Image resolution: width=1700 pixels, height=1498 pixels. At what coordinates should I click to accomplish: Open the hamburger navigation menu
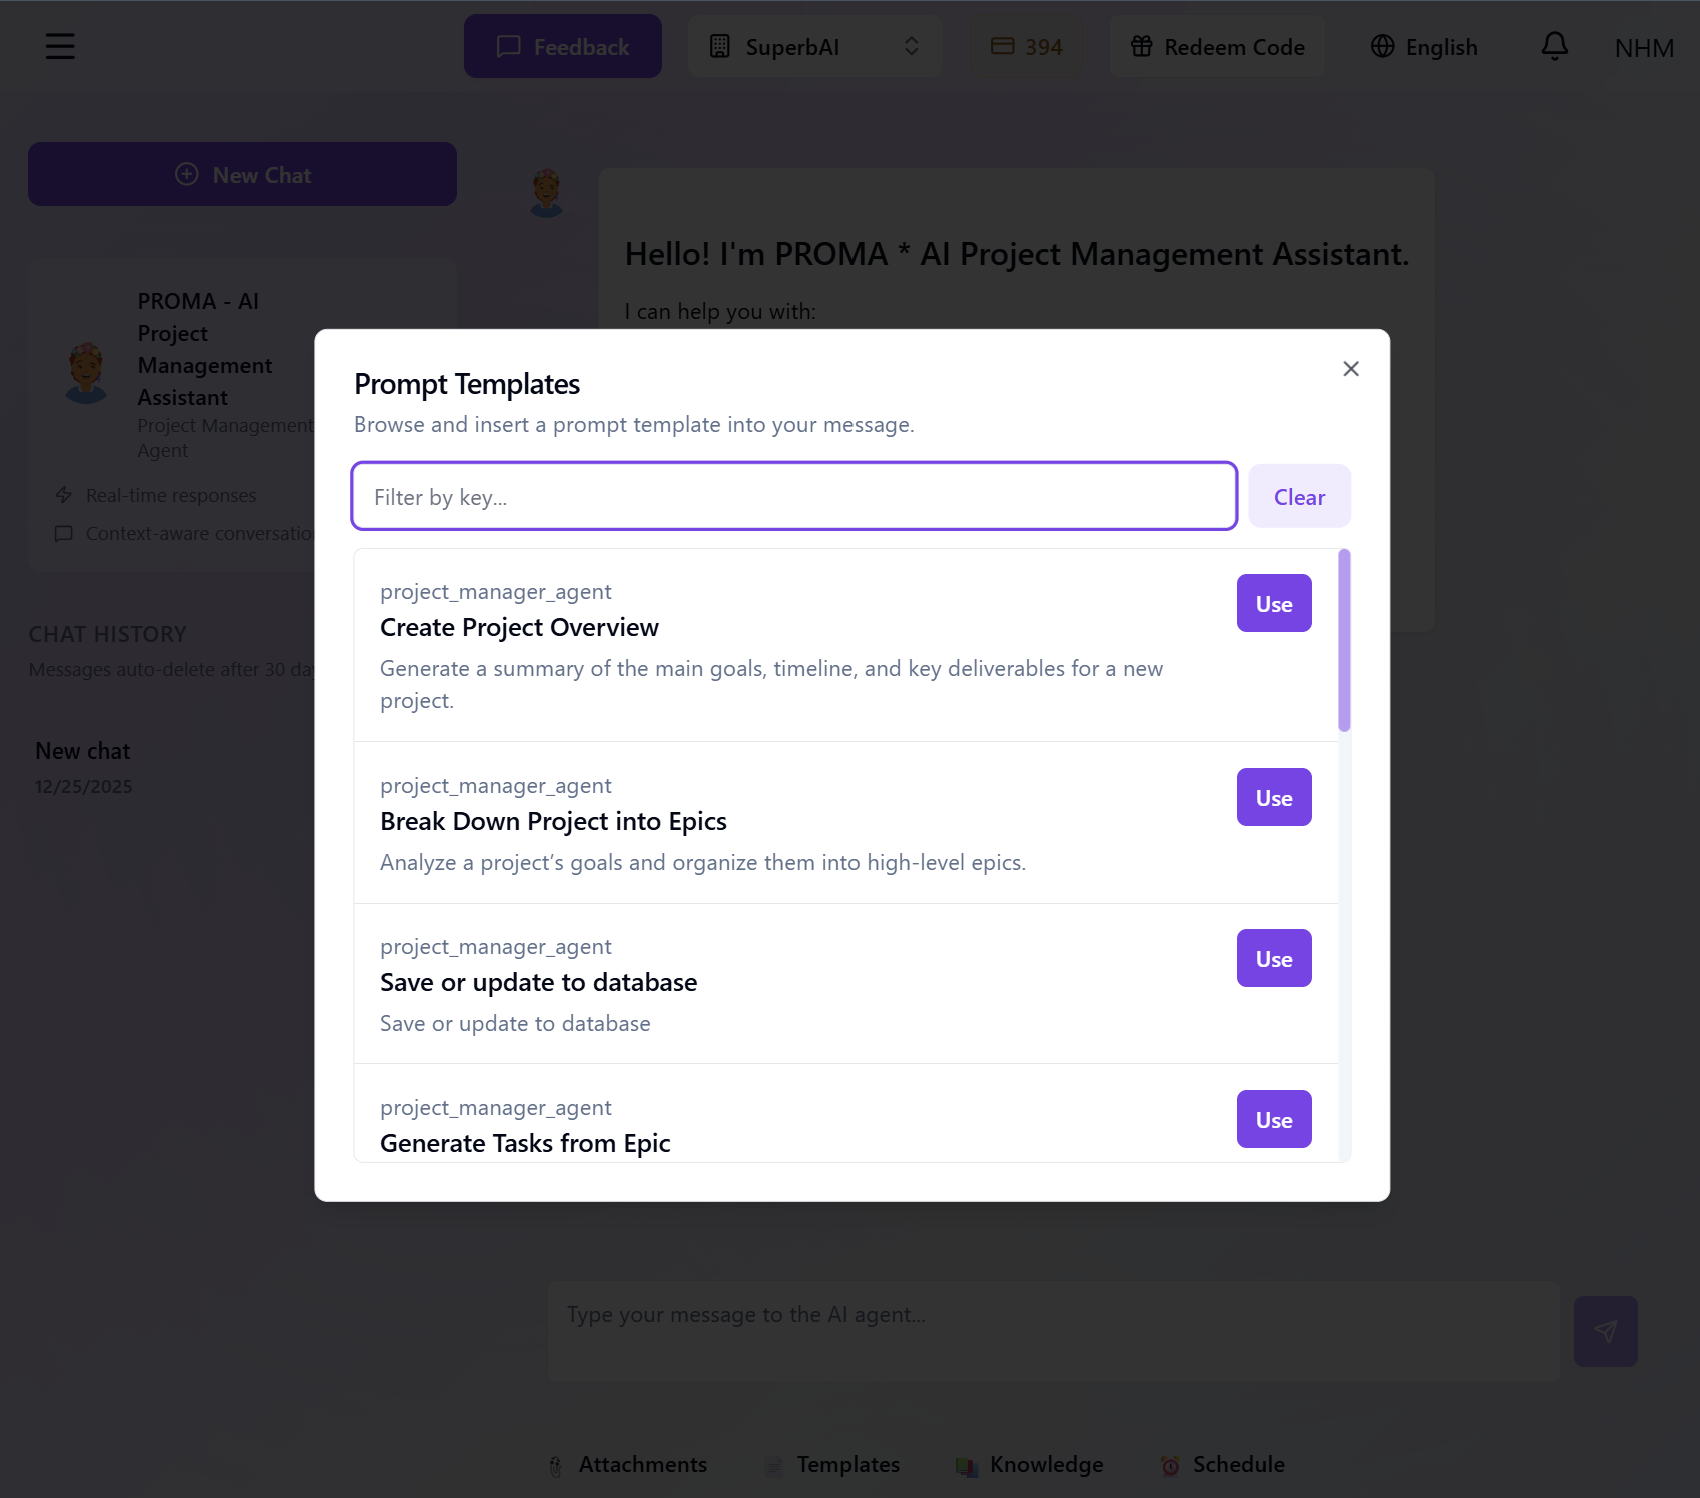click(60, 46)
